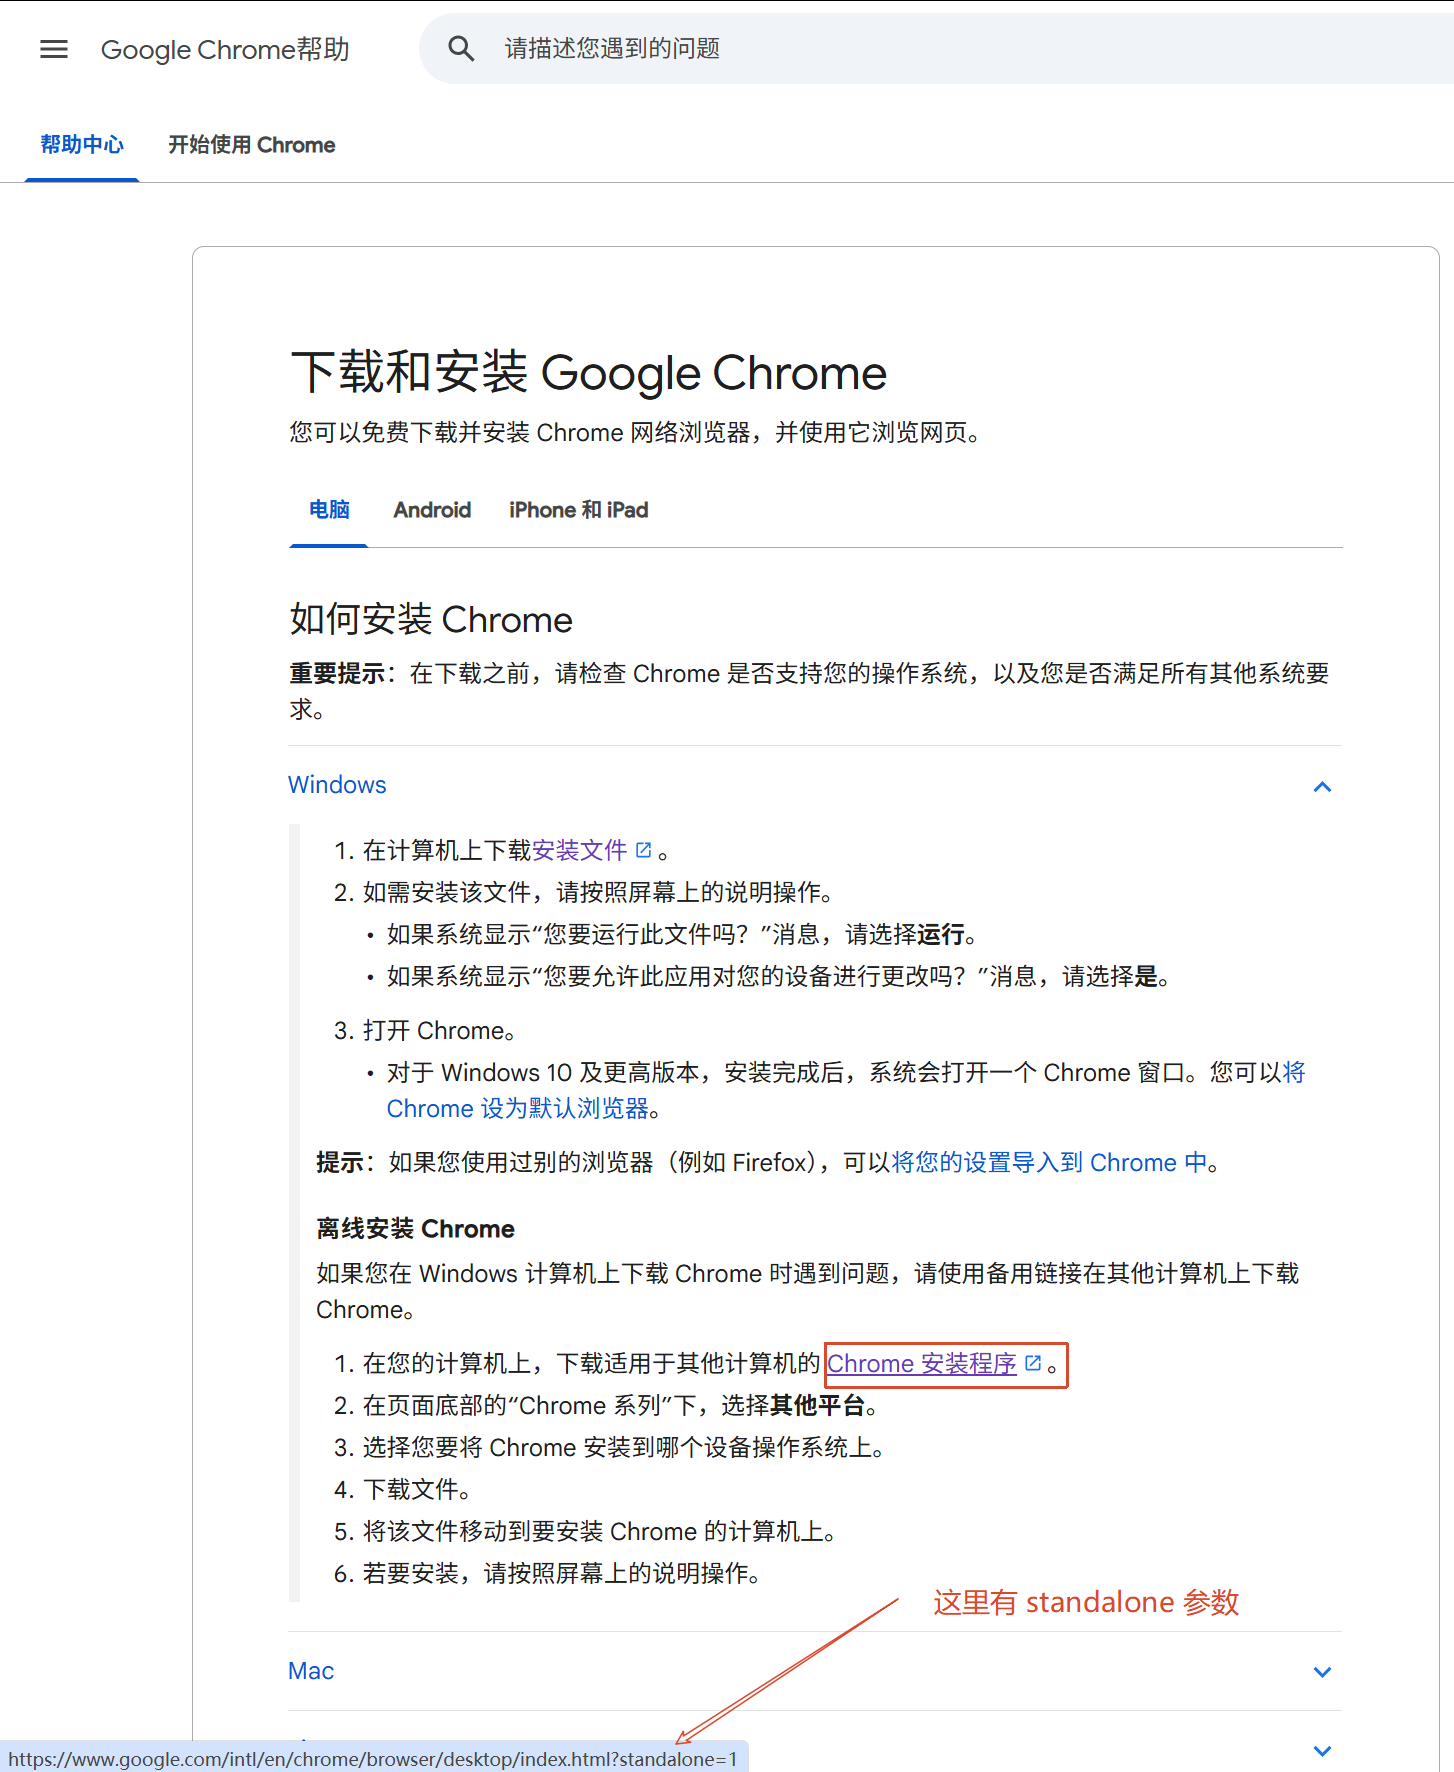
Task: Open 将您的设置导入到 Chrome 中 link
Action: tap(1050, 1162)
